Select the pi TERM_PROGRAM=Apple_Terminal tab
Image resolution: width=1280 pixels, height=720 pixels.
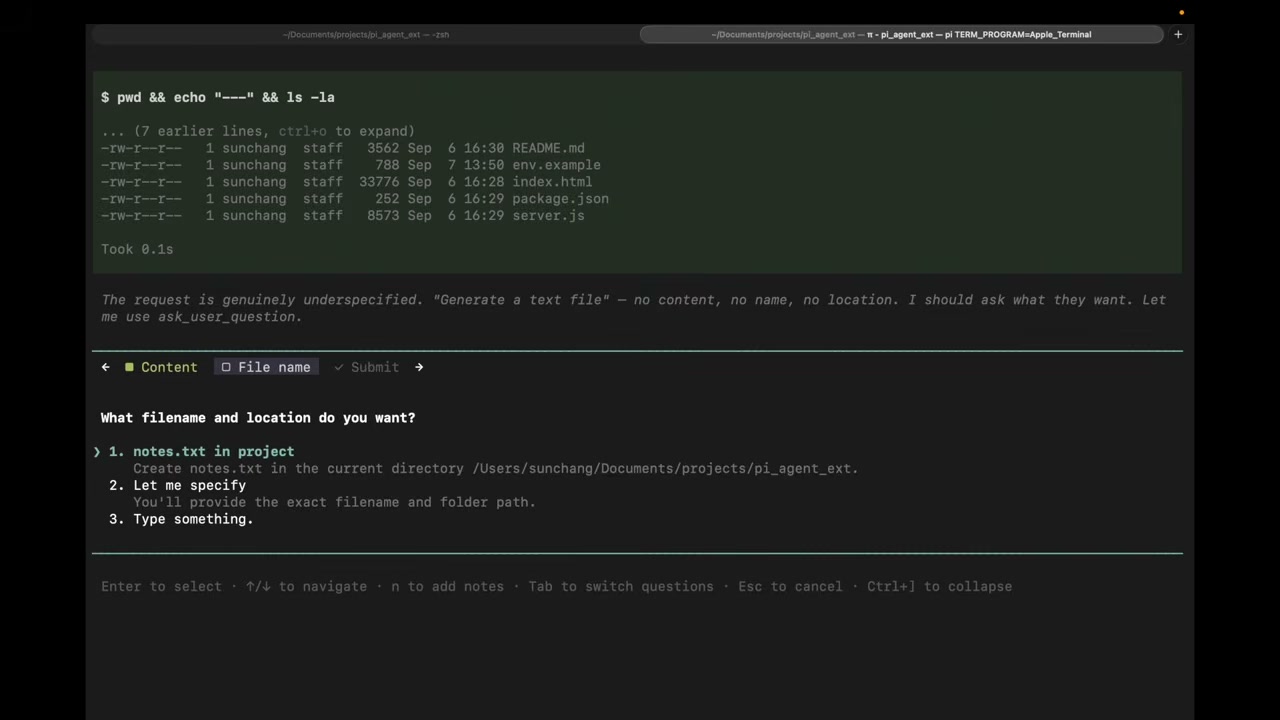[x=901, y=34]
